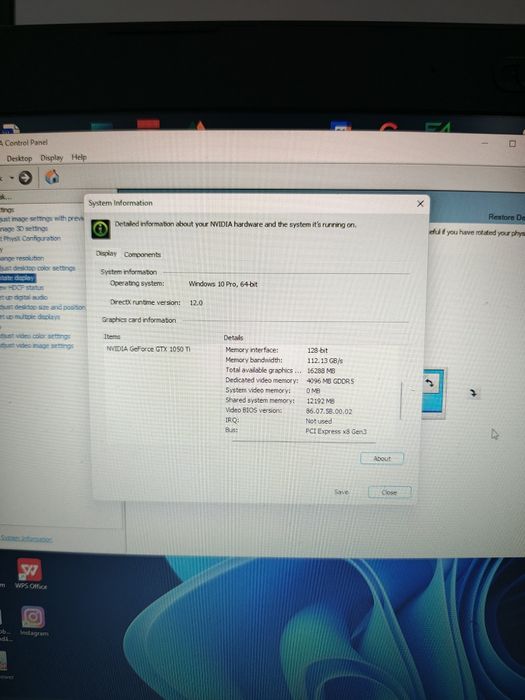
Task: Open Change resolution in the task tree
Action: tap(22, 258)
